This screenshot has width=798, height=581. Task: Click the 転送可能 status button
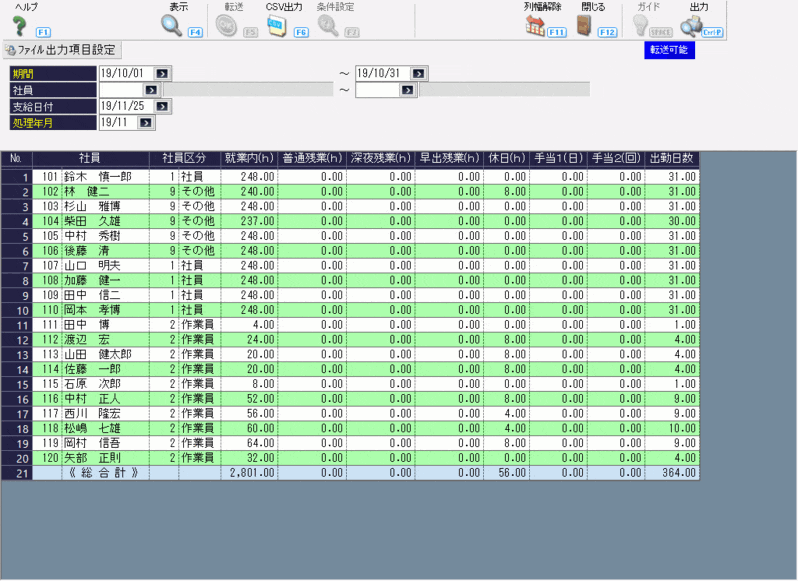pyautogui.click(x=669, y=50)
